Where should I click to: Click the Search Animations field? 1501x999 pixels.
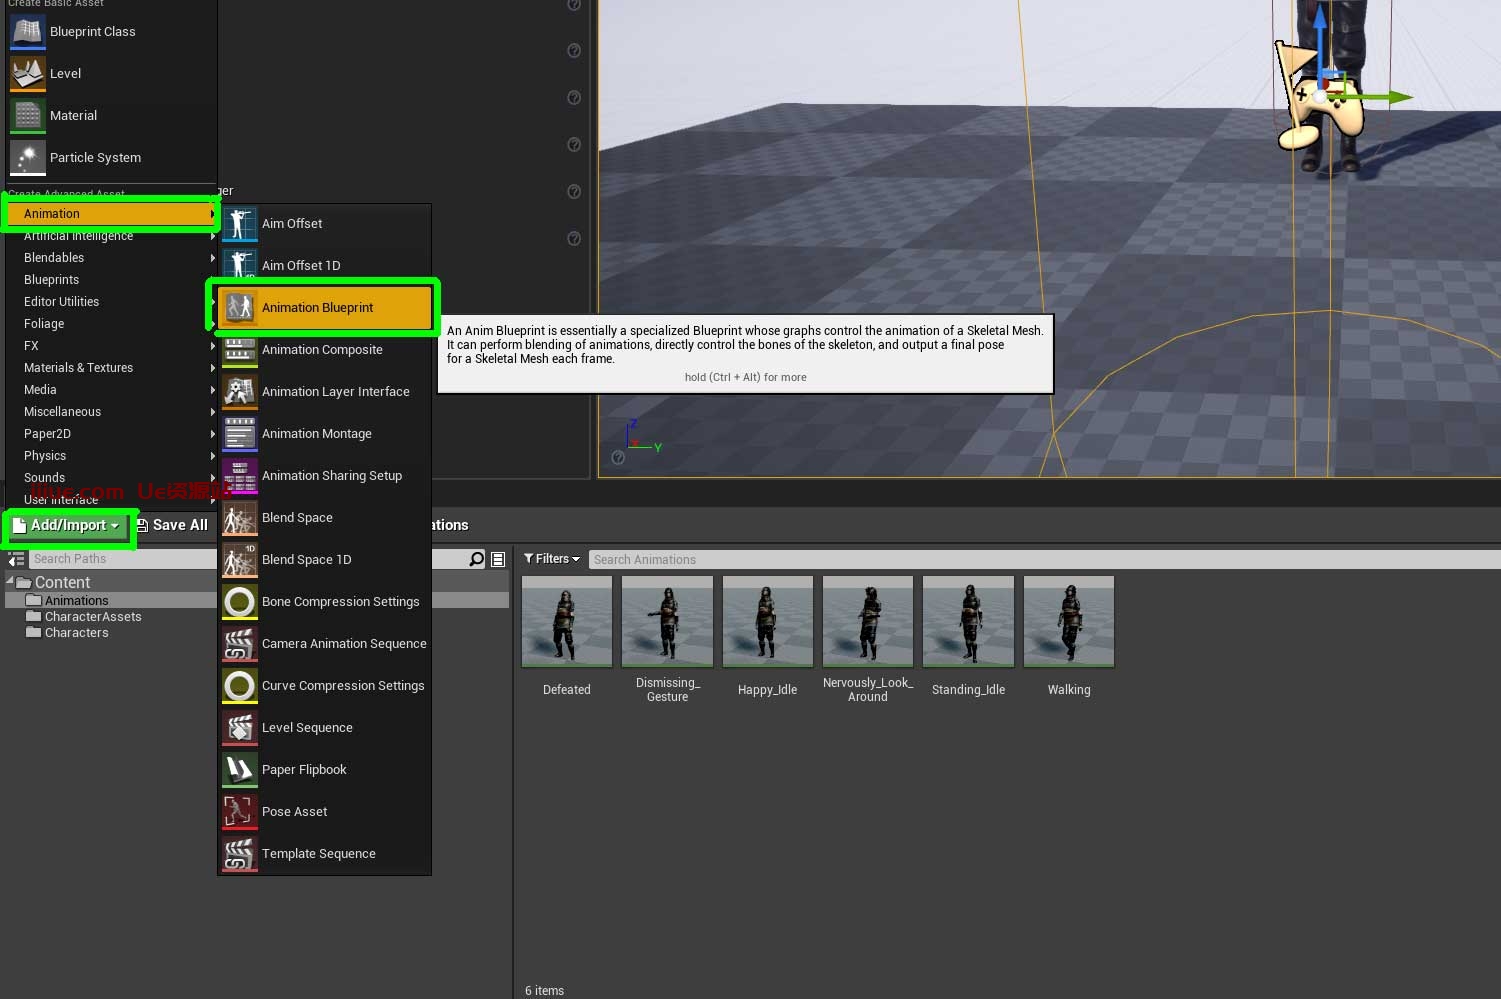point(1040,560)
